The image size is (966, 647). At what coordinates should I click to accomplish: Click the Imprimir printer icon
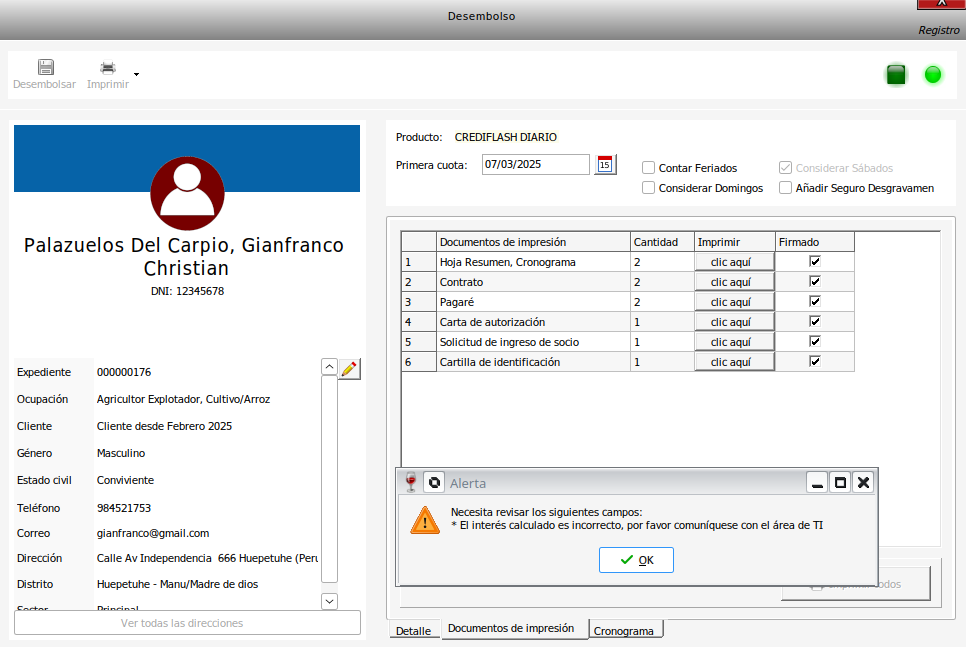pyautogui.click(x=108, y=68)
